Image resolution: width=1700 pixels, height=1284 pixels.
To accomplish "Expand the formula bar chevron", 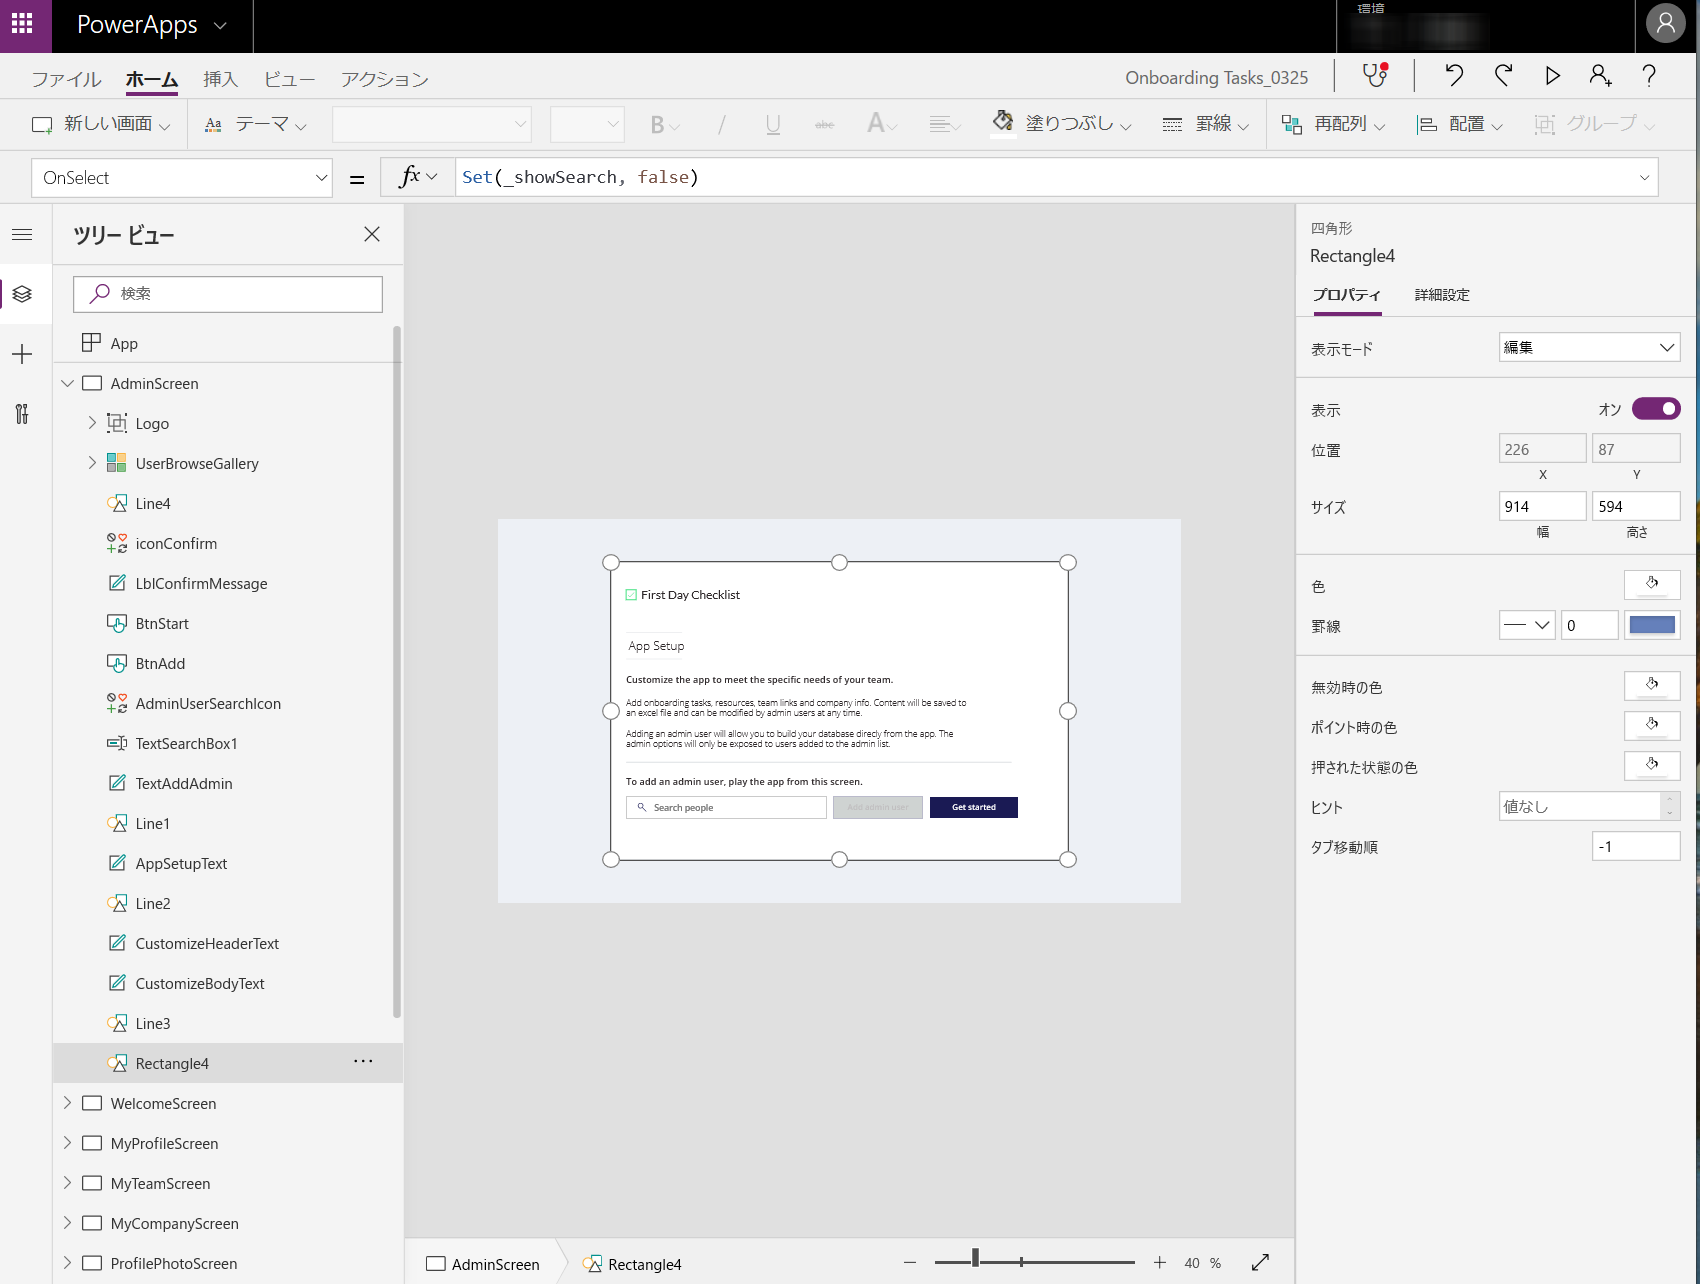I will coord(1644,178).
